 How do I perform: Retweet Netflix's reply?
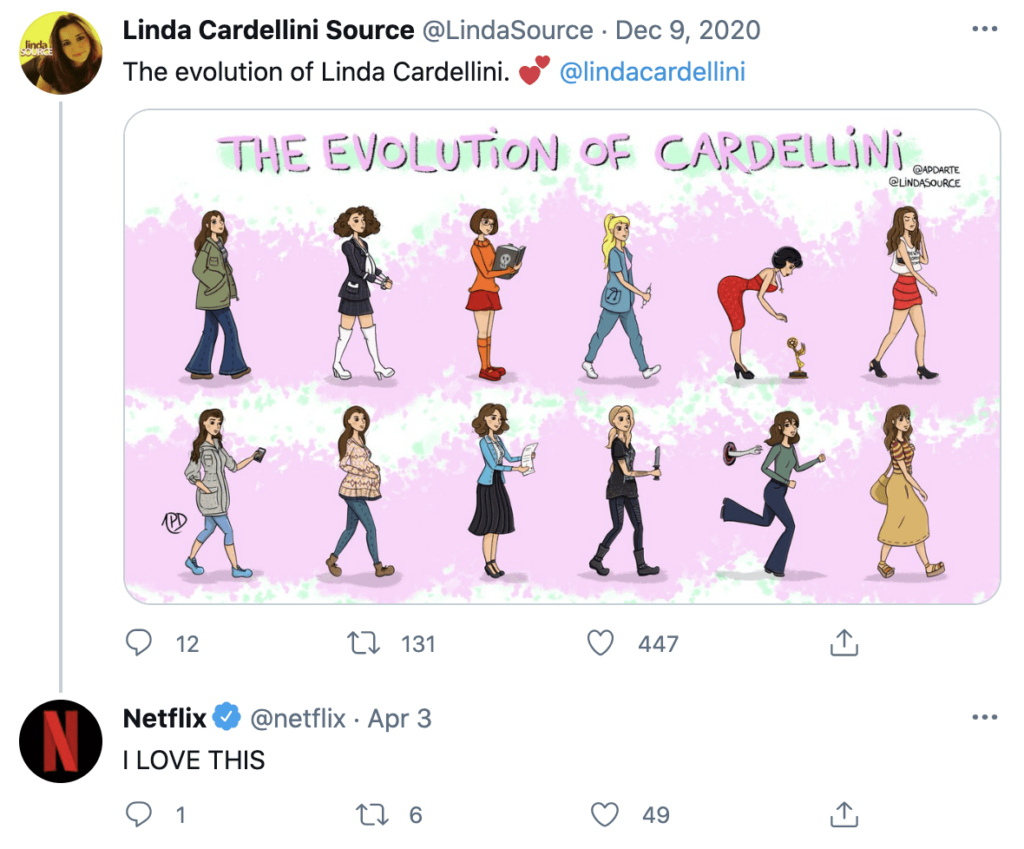(370, 815)
